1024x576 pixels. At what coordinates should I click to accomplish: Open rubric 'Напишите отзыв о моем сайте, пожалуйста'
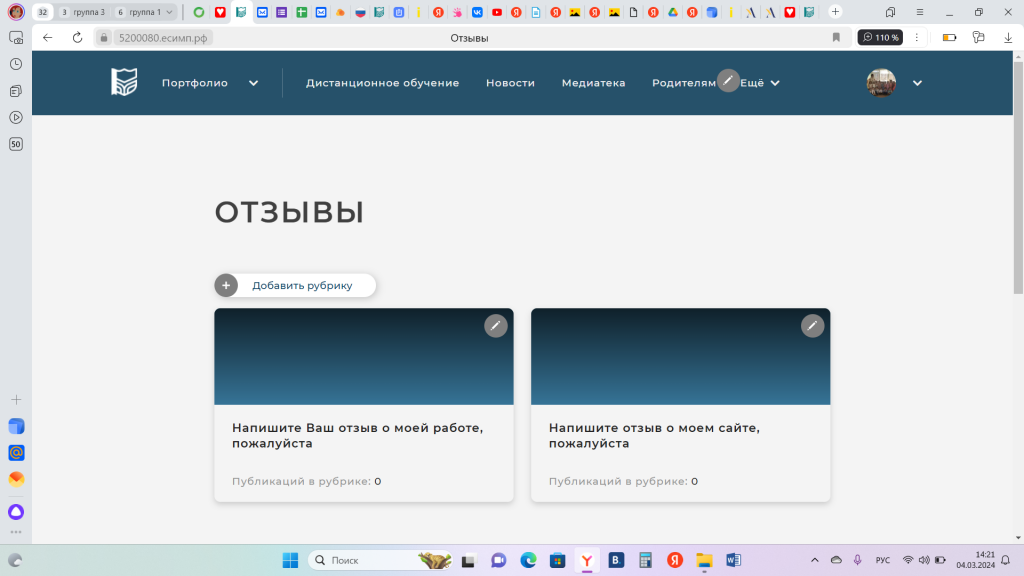point(654,435)
